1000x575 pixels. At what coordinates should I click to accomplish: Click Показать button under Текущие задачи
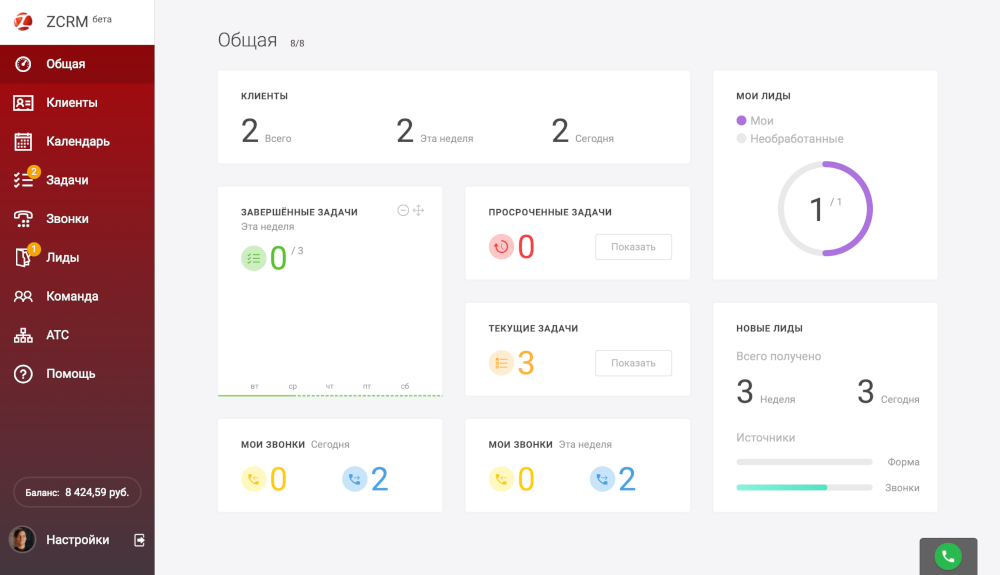tap(633, 363)
